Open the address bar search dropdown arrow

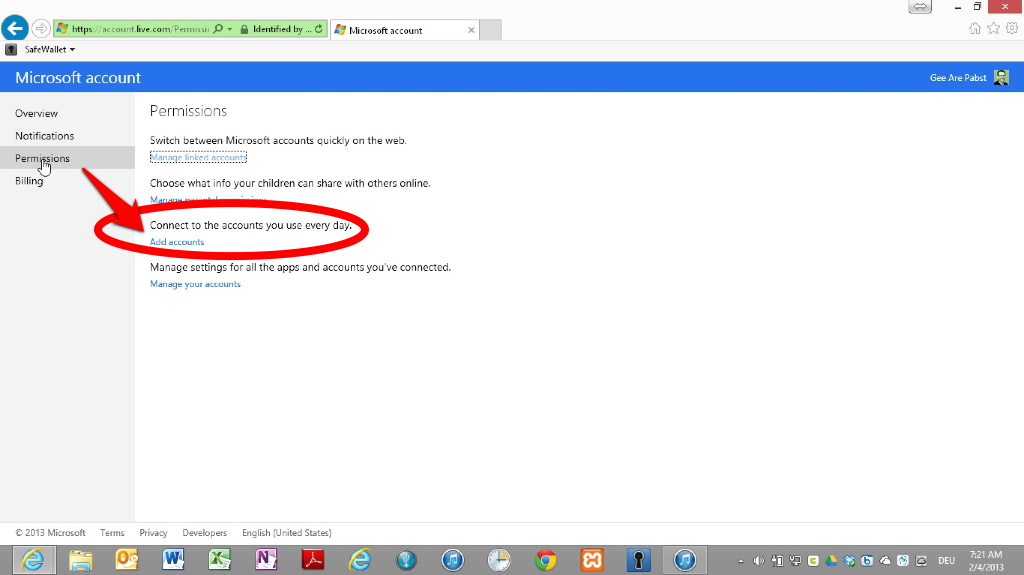(x=230, y=29)
